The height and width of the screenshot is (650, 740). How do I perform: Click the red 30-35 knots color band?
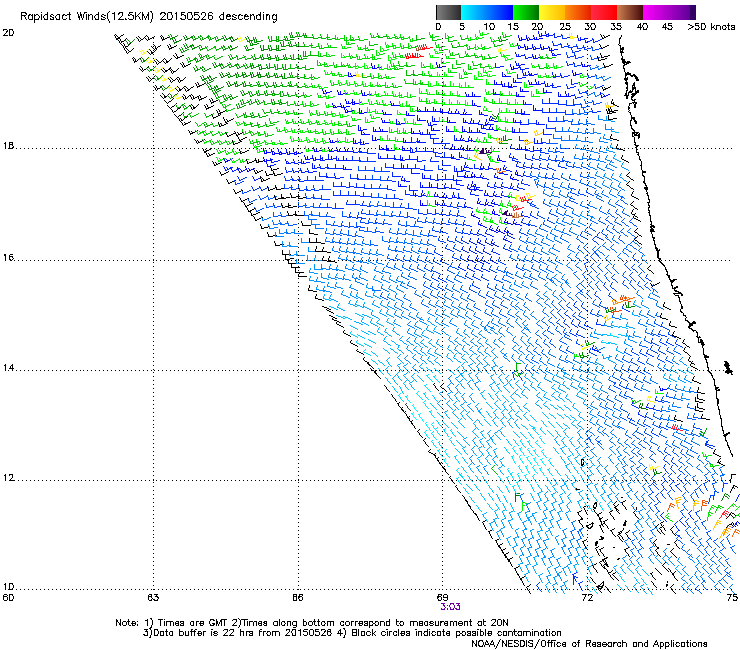604,12
